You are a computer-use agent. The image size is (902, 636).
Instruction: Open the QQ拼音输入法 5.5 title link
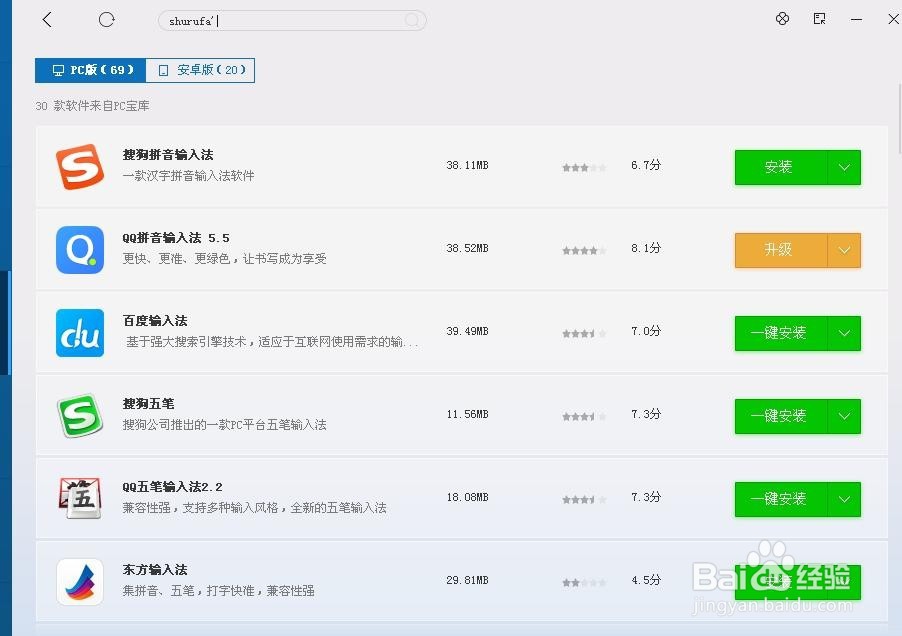pos(176,237)
